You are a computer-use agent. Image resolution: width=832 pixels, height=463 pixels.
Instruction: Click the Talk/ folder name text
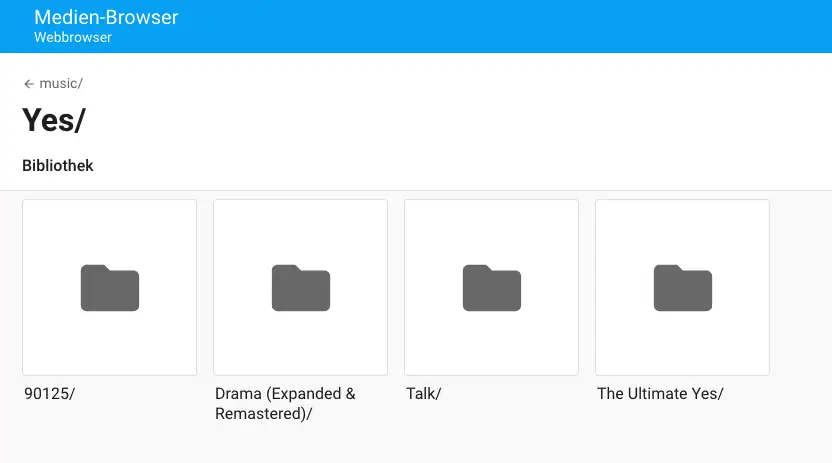[x=424, y=394]
